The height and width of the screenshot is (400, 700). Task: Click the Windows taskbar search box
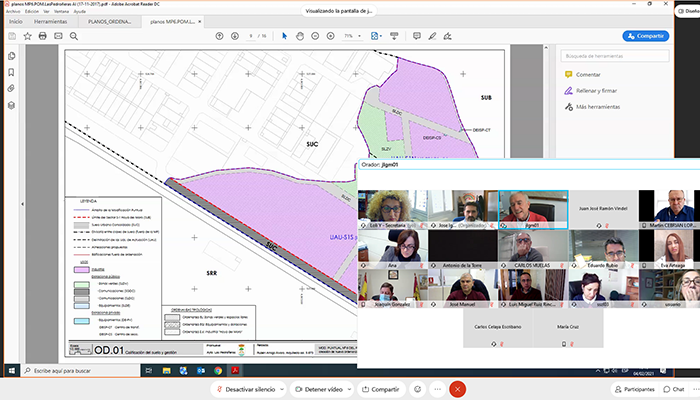coord(60,371)
